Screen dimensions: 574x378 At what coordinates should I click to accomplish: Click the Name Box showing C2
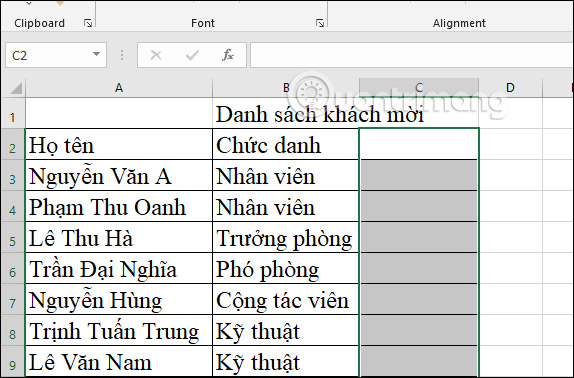pyautogui.click(x=56, y=55)
